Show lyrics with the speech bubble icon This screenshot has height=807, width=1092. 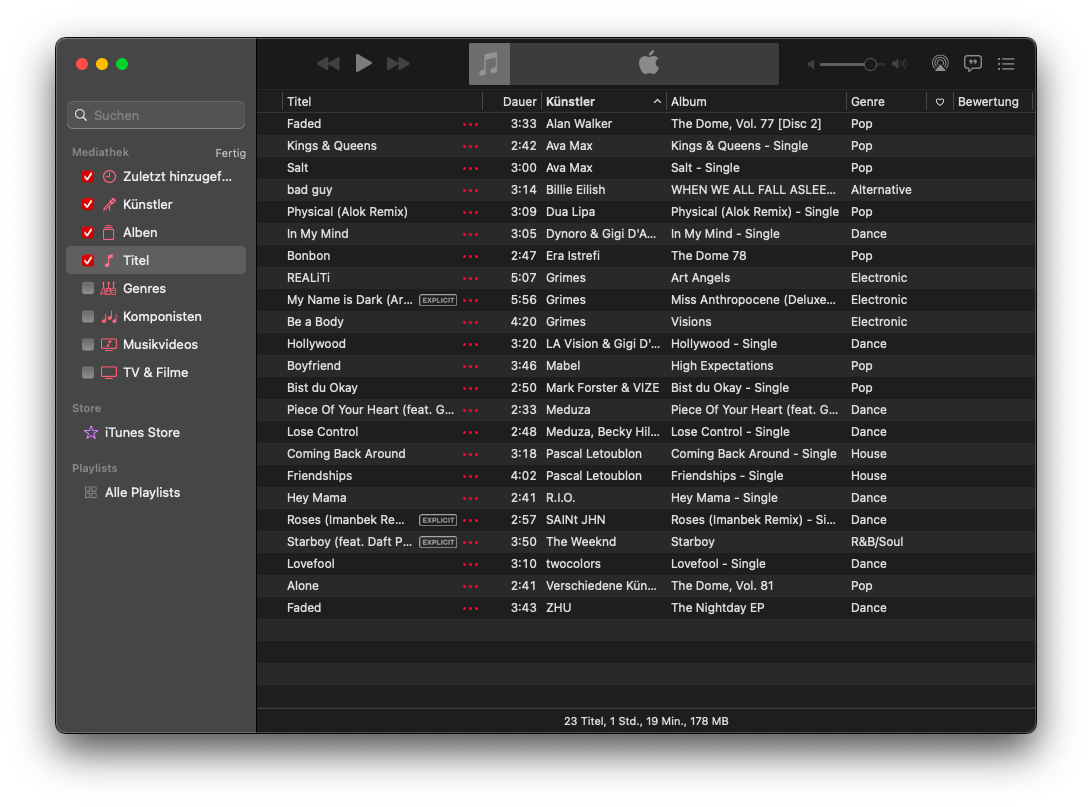(x=972, y=64)
